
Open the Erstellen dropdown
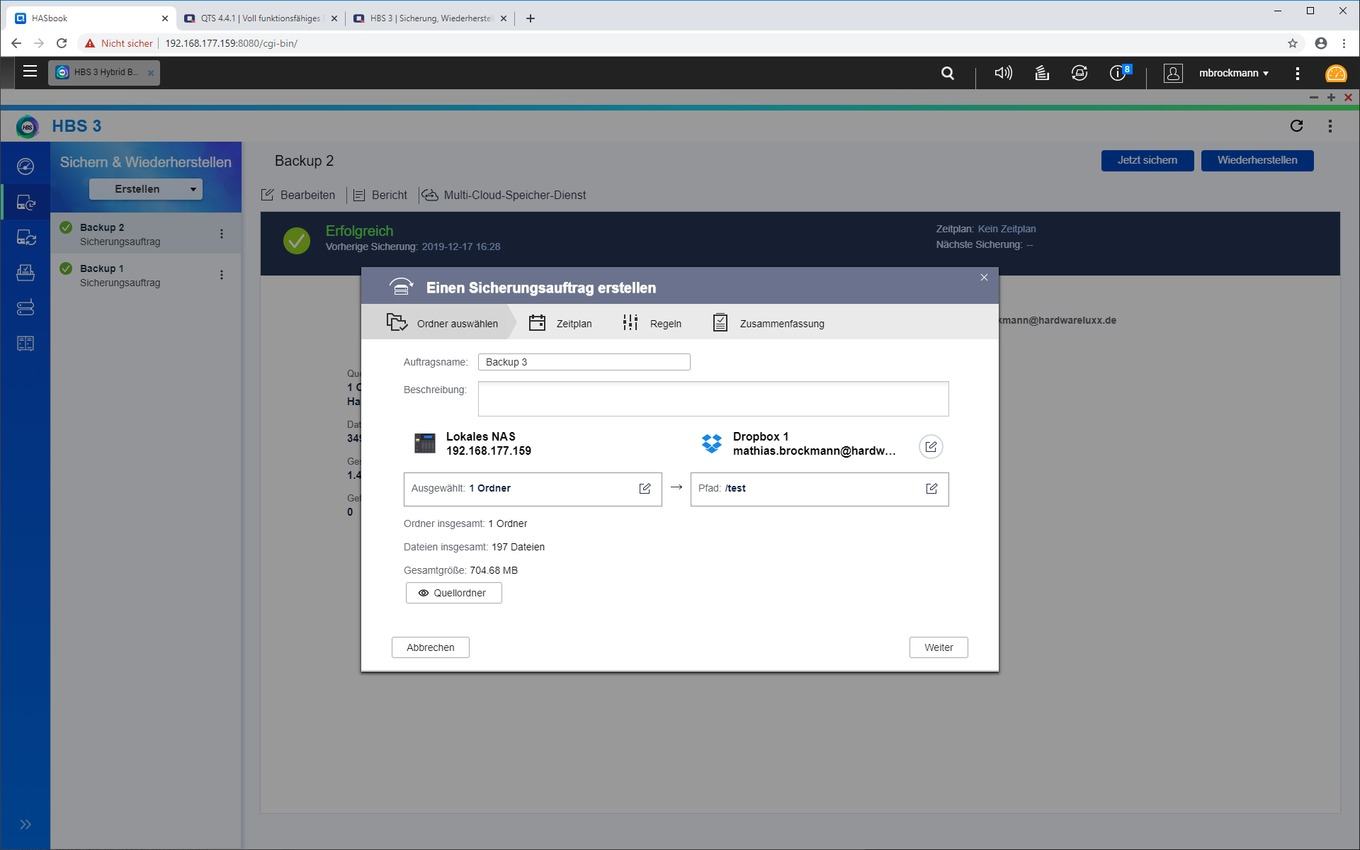coord(145,189)
